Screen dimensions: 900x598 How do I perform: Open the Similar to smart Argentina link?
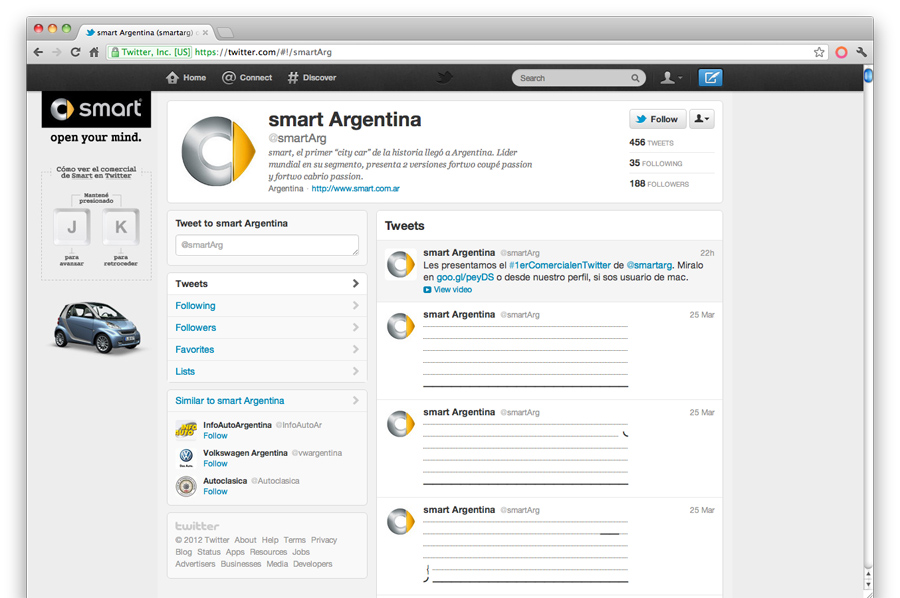[x=230, y=401]
